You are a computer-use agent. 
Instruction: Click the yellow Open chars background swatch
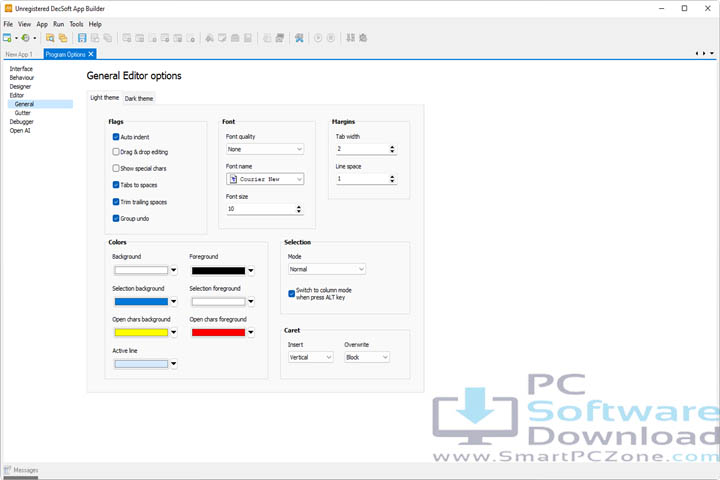[141, 332]
